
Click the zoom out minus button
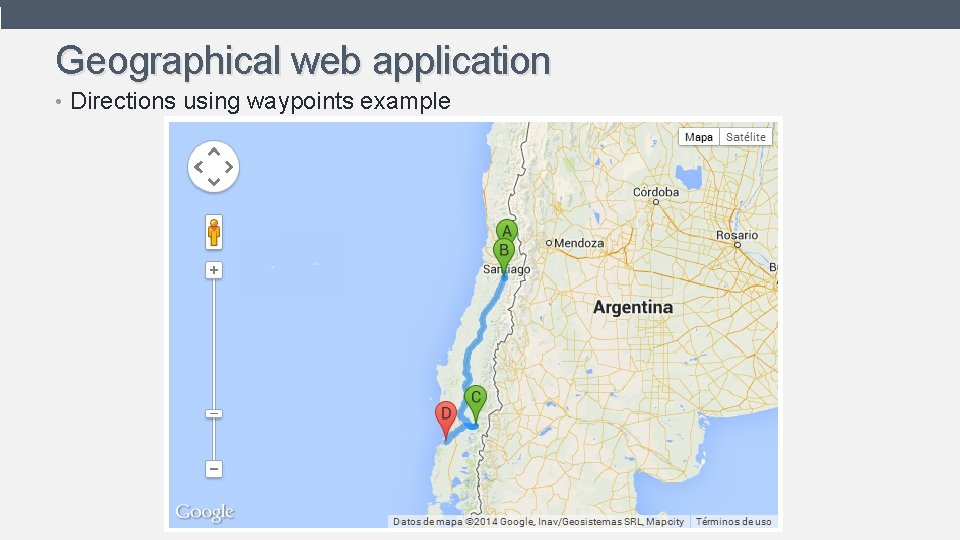coord(214,469)
